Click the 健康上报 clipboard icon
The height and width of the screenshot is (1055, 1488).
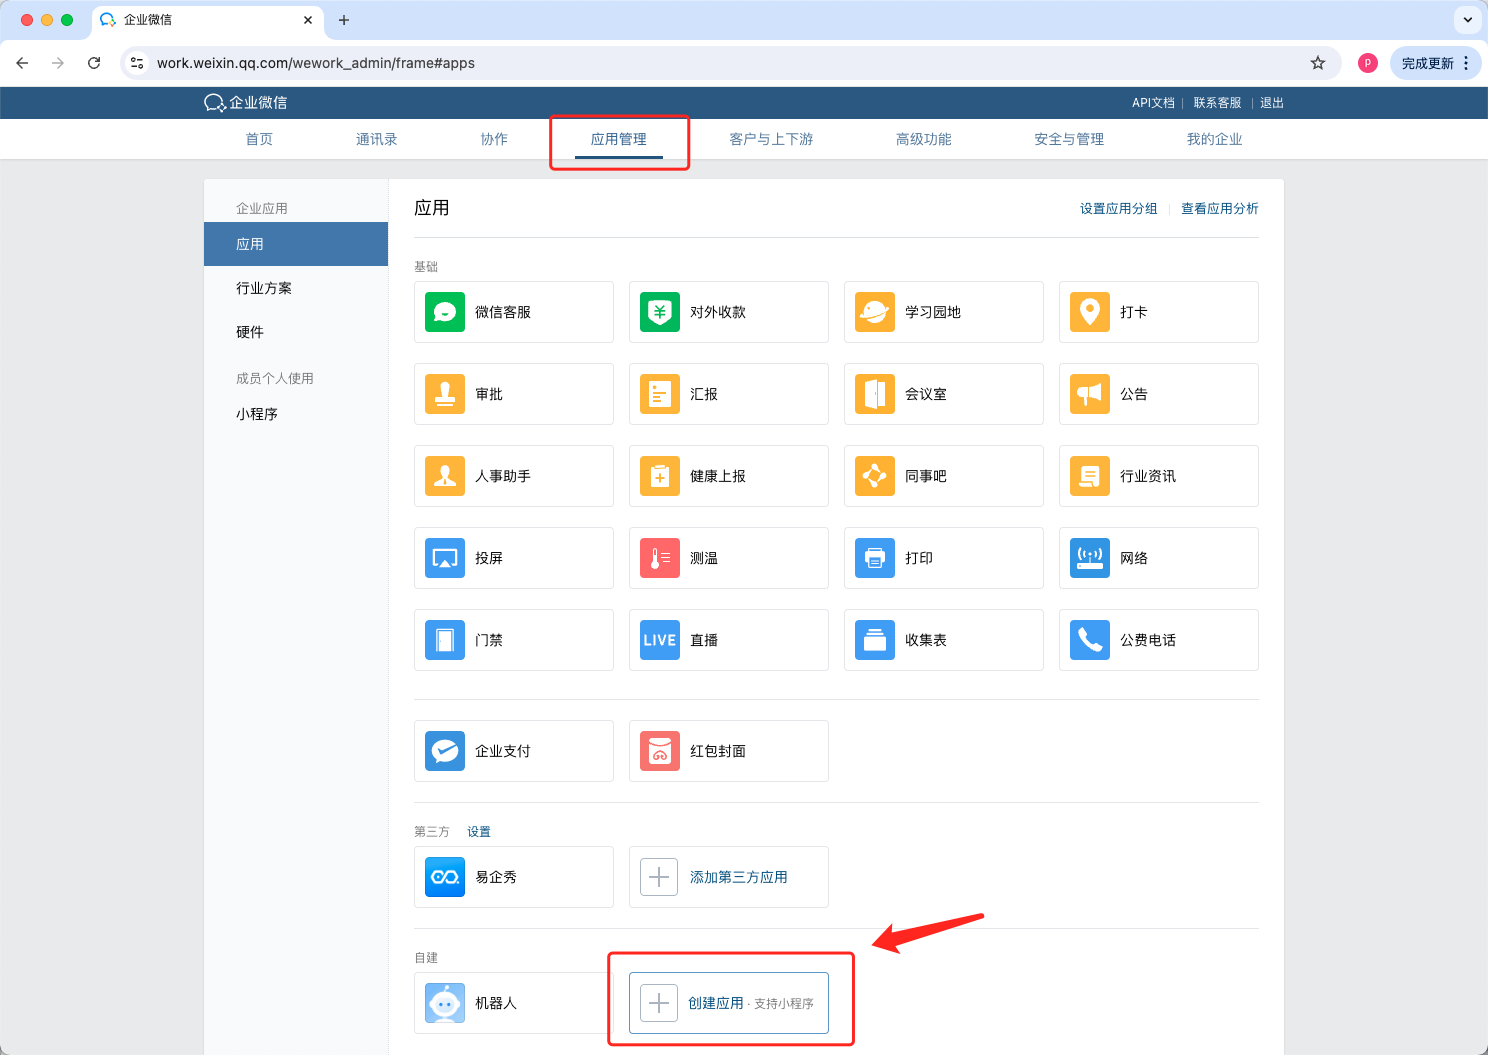coord(660,476)
